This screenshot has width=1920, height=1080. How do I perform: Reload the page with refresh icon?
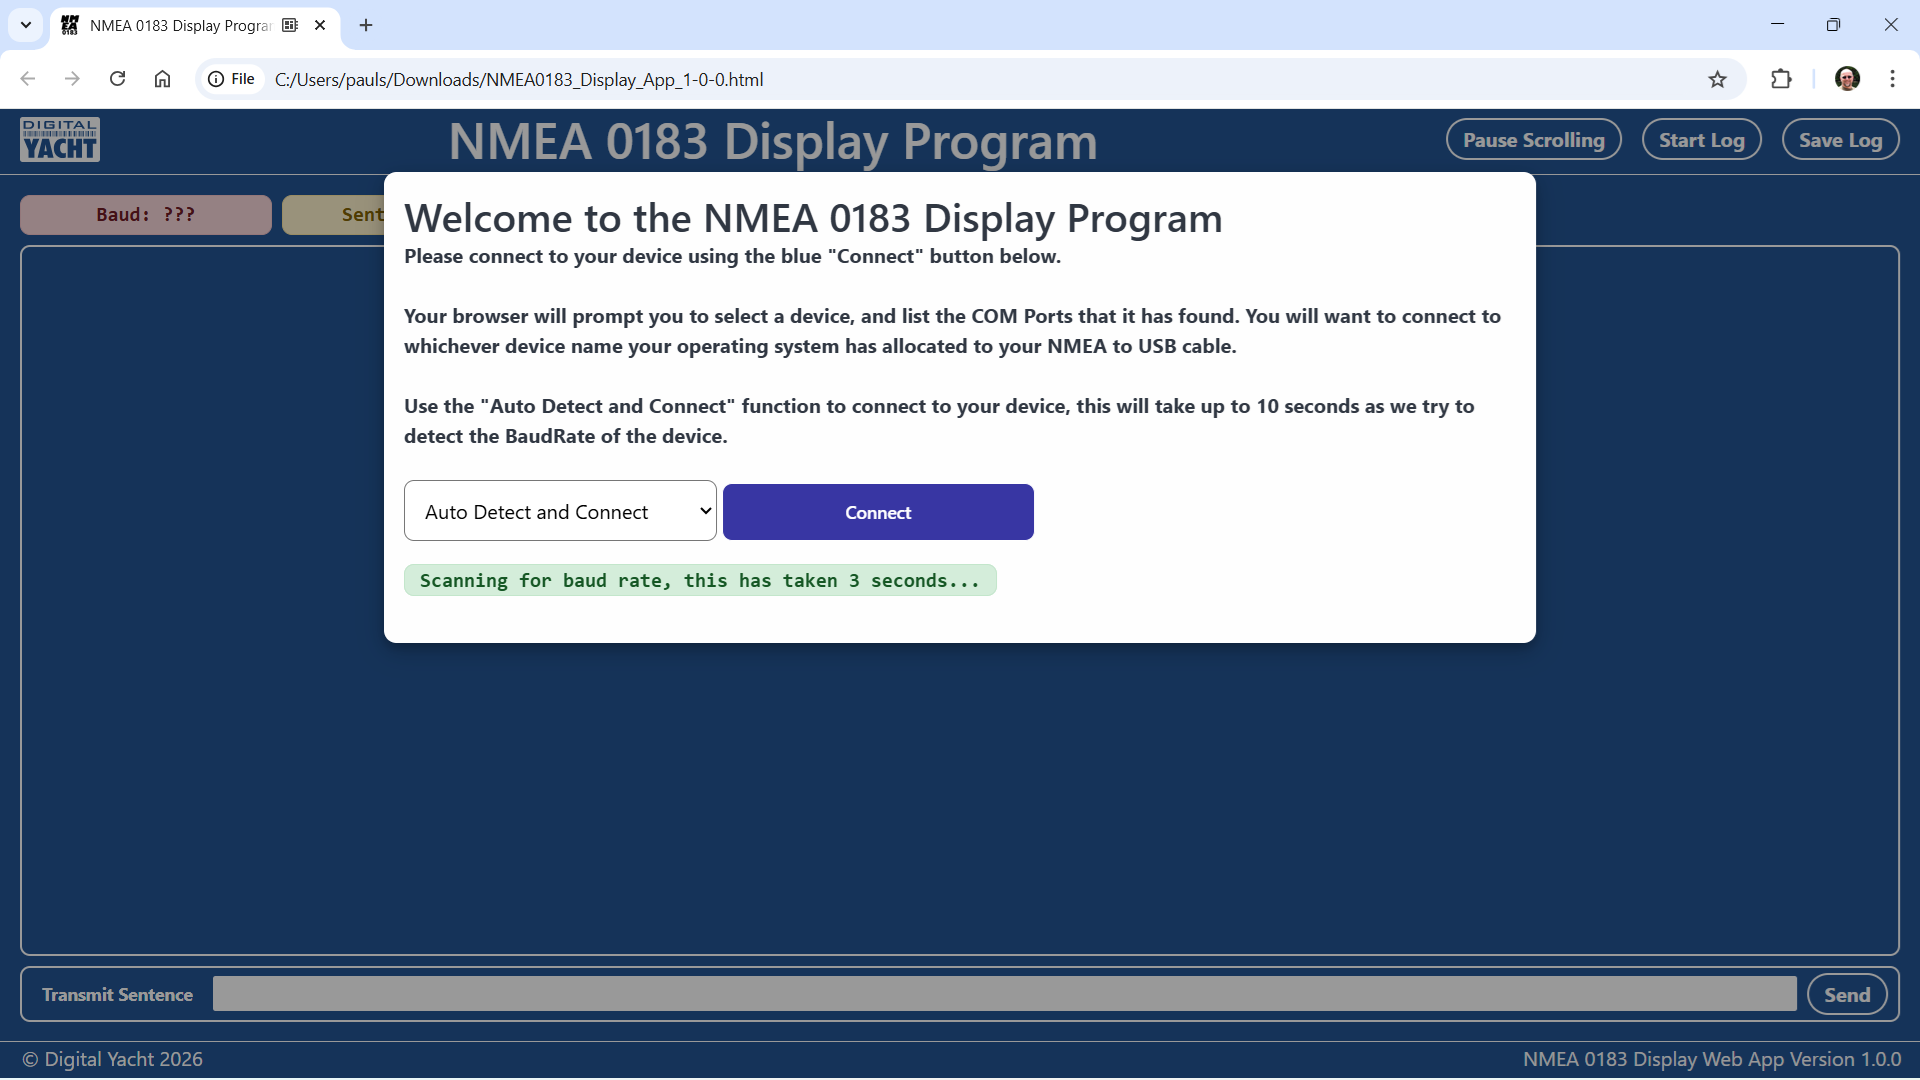(x=117, y=79)
